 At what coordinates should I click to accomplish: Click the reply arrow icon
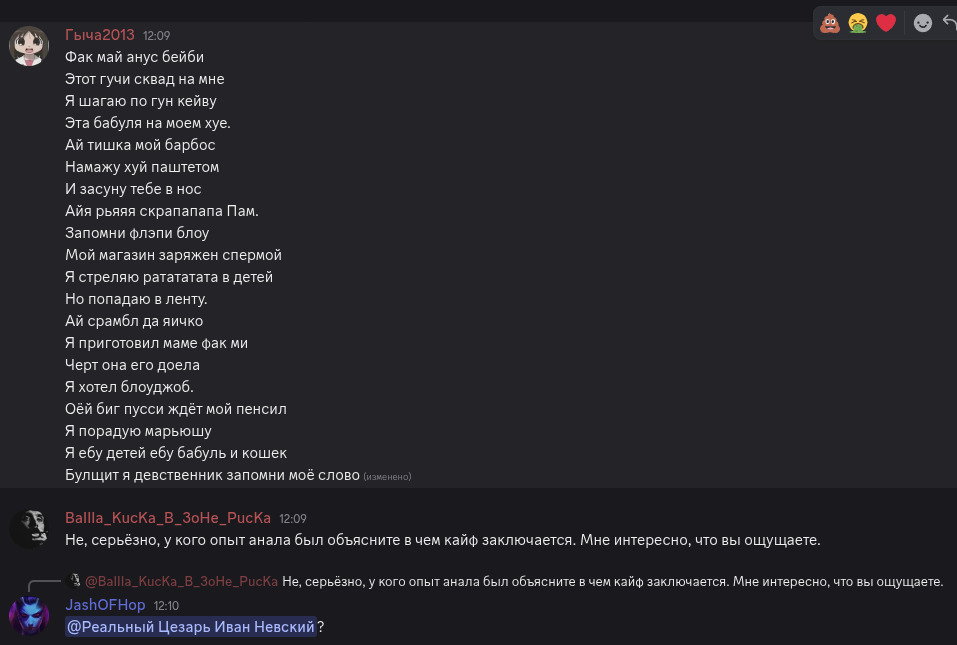click(949, 22)
